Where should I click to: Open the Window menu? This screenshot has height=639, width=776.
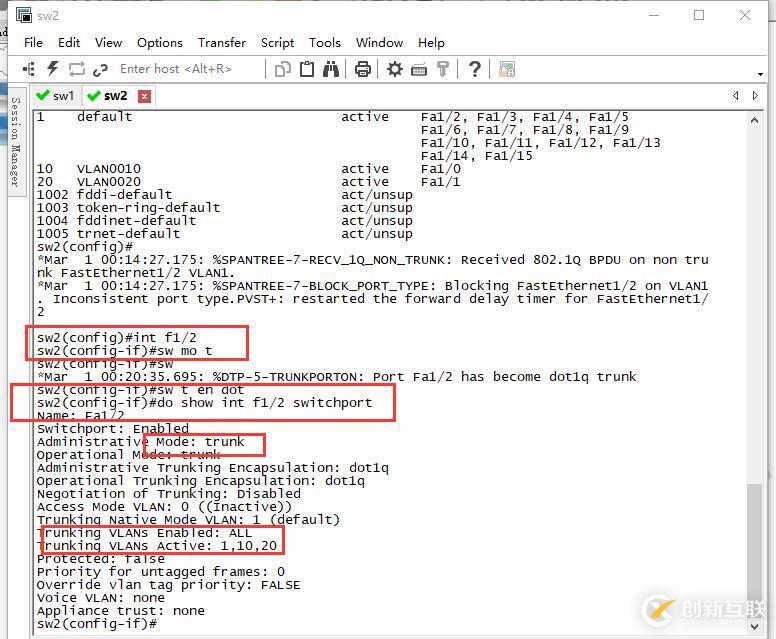coord(379,43)
